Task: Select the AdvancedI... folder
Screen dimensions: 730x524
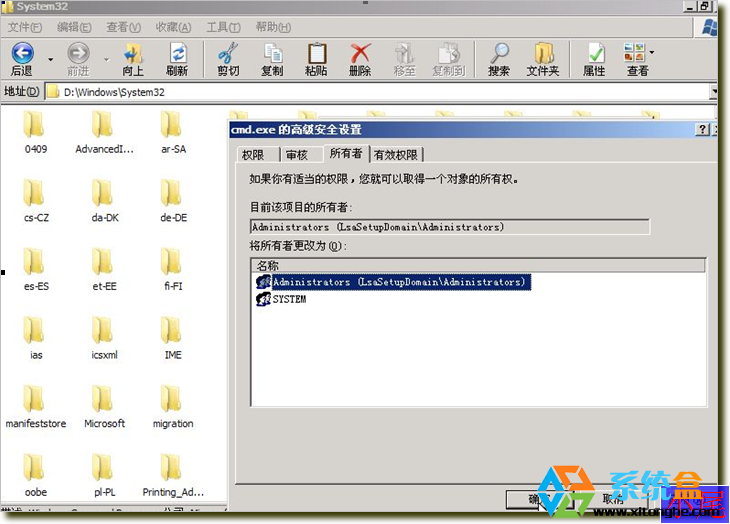Action: click(104, 132)
